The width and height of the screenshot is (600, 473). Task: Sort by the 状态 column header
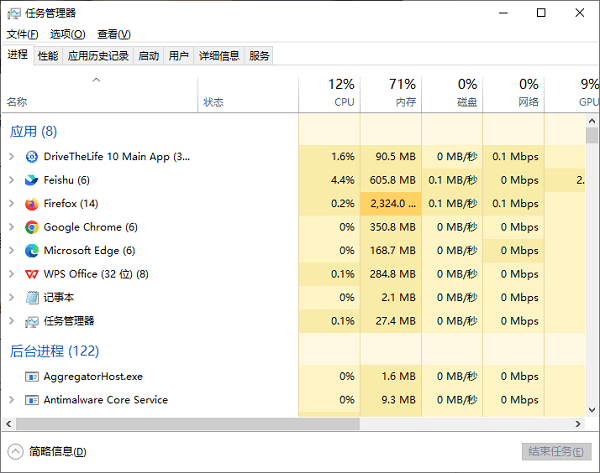pos(248,95)
